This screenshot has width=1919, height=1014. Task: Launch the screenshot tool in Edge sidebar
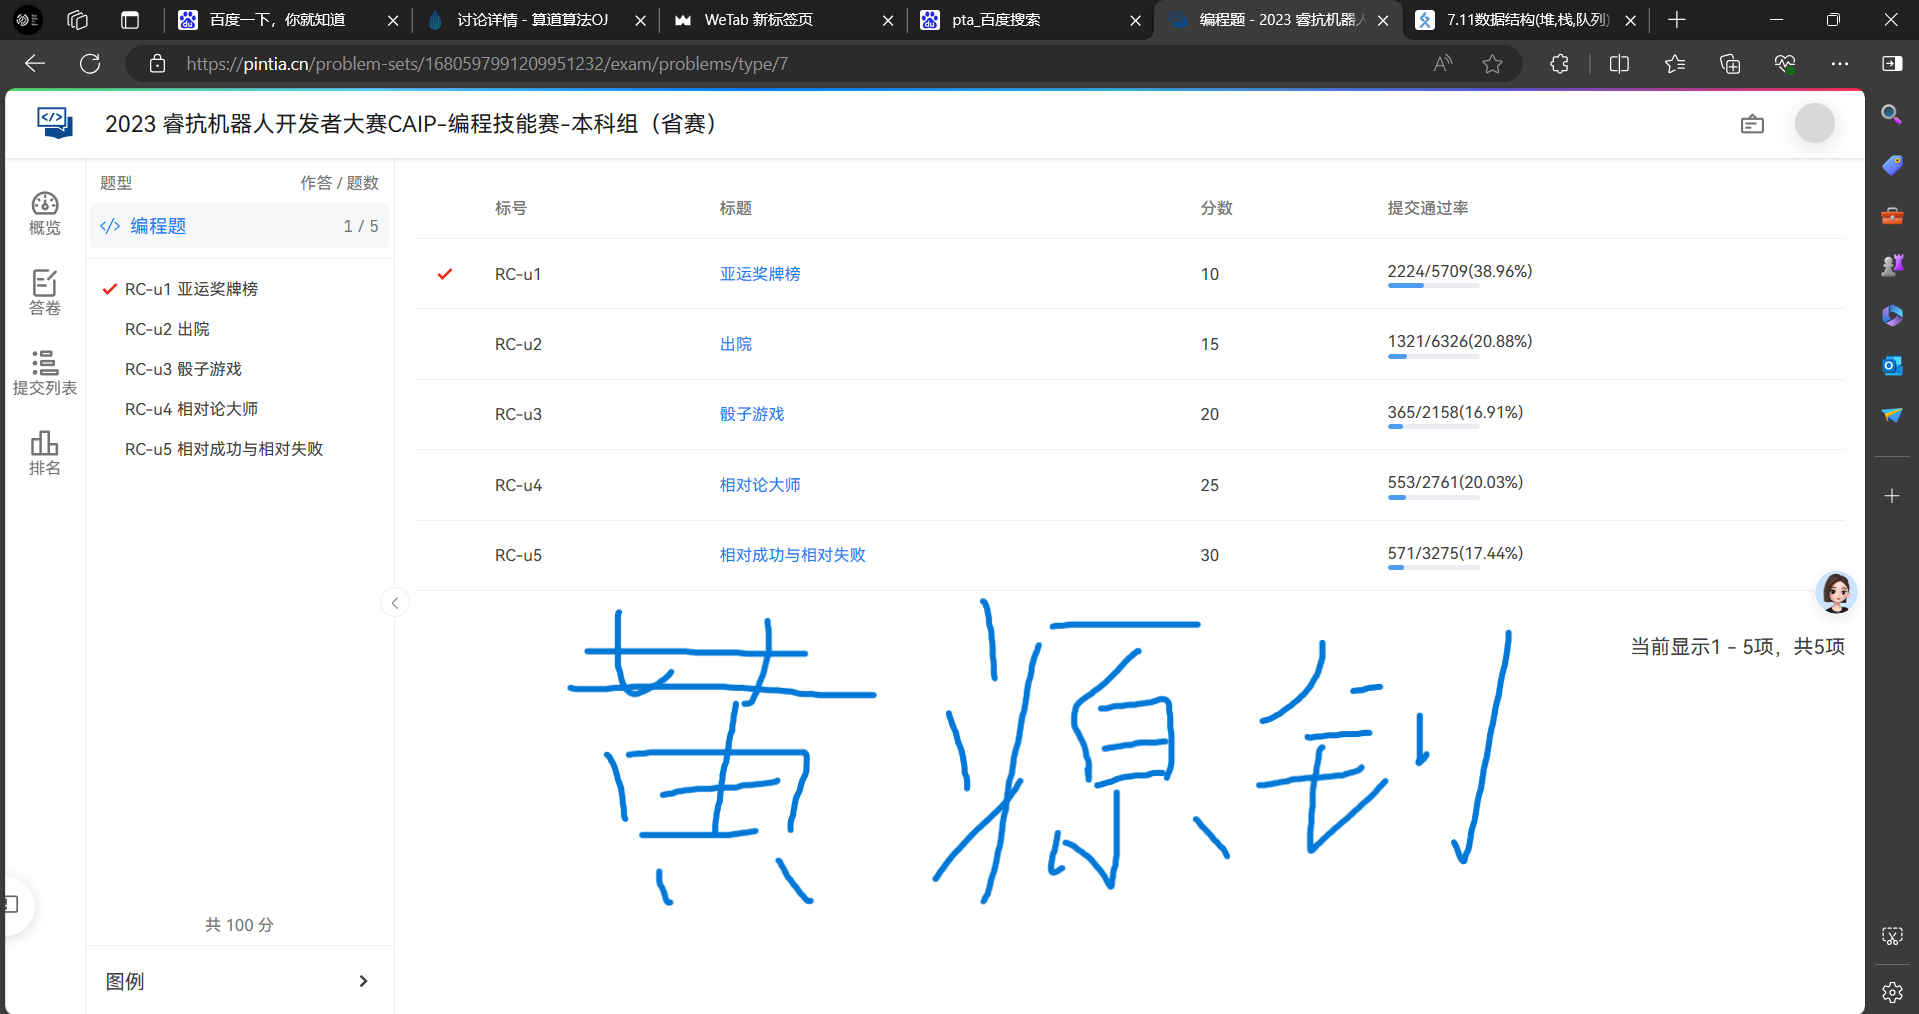[x=1891, y=936]
